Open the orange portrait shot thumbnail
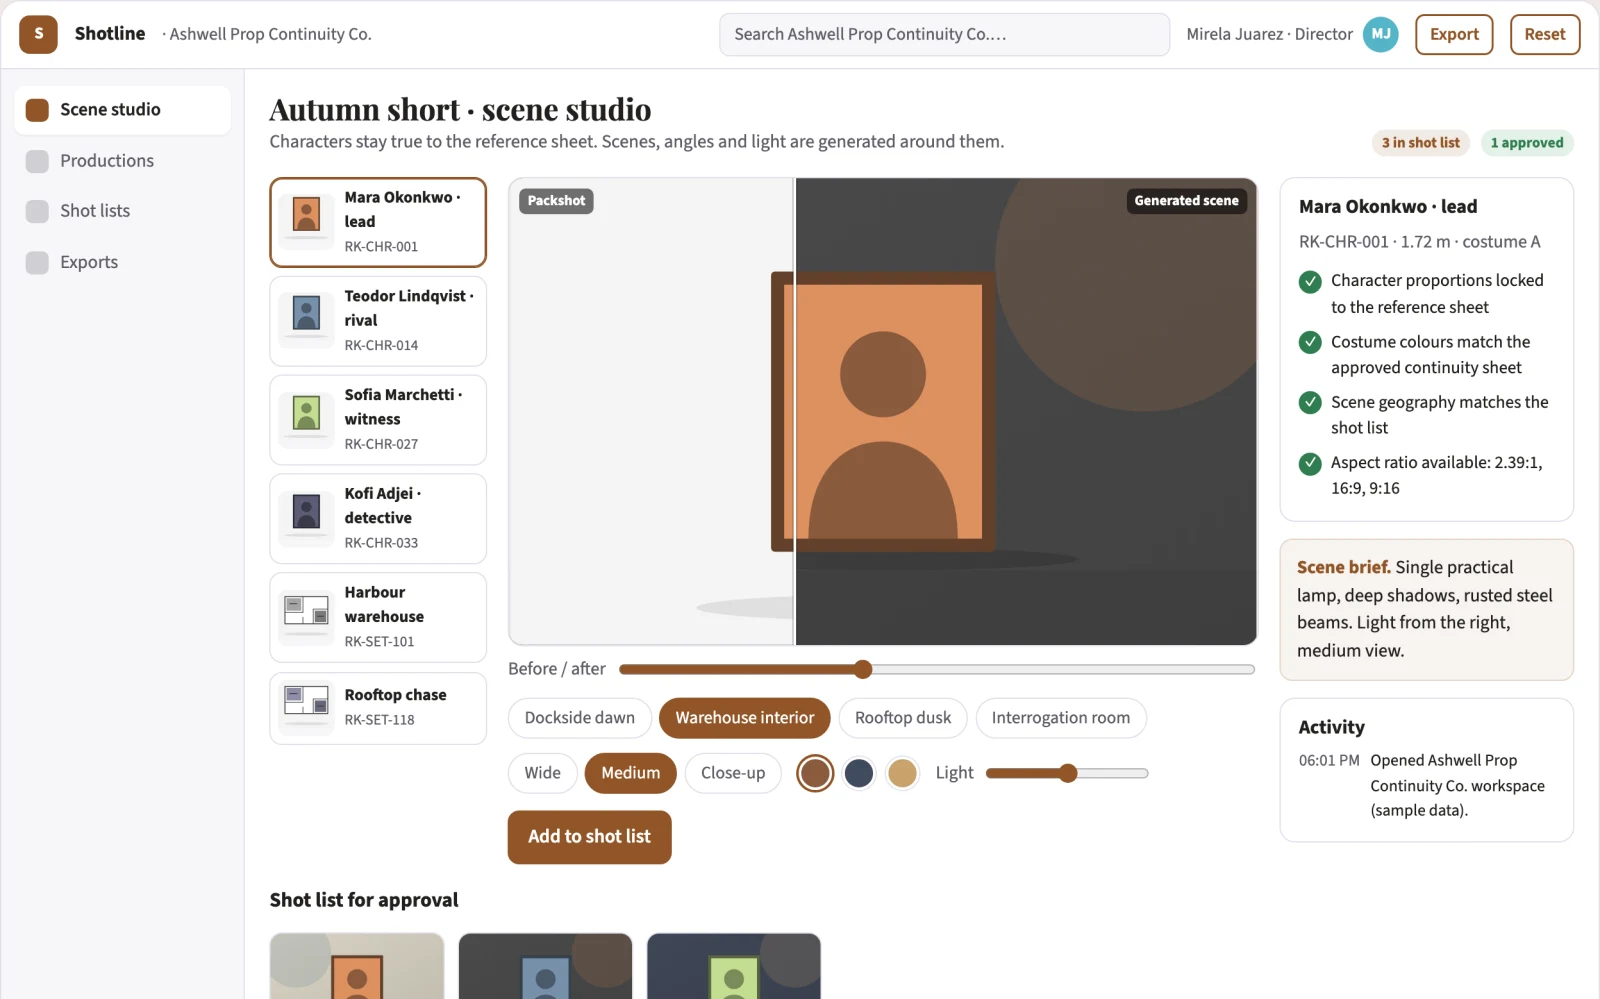The image size is (1600, 999). click(x=357, y=966)
